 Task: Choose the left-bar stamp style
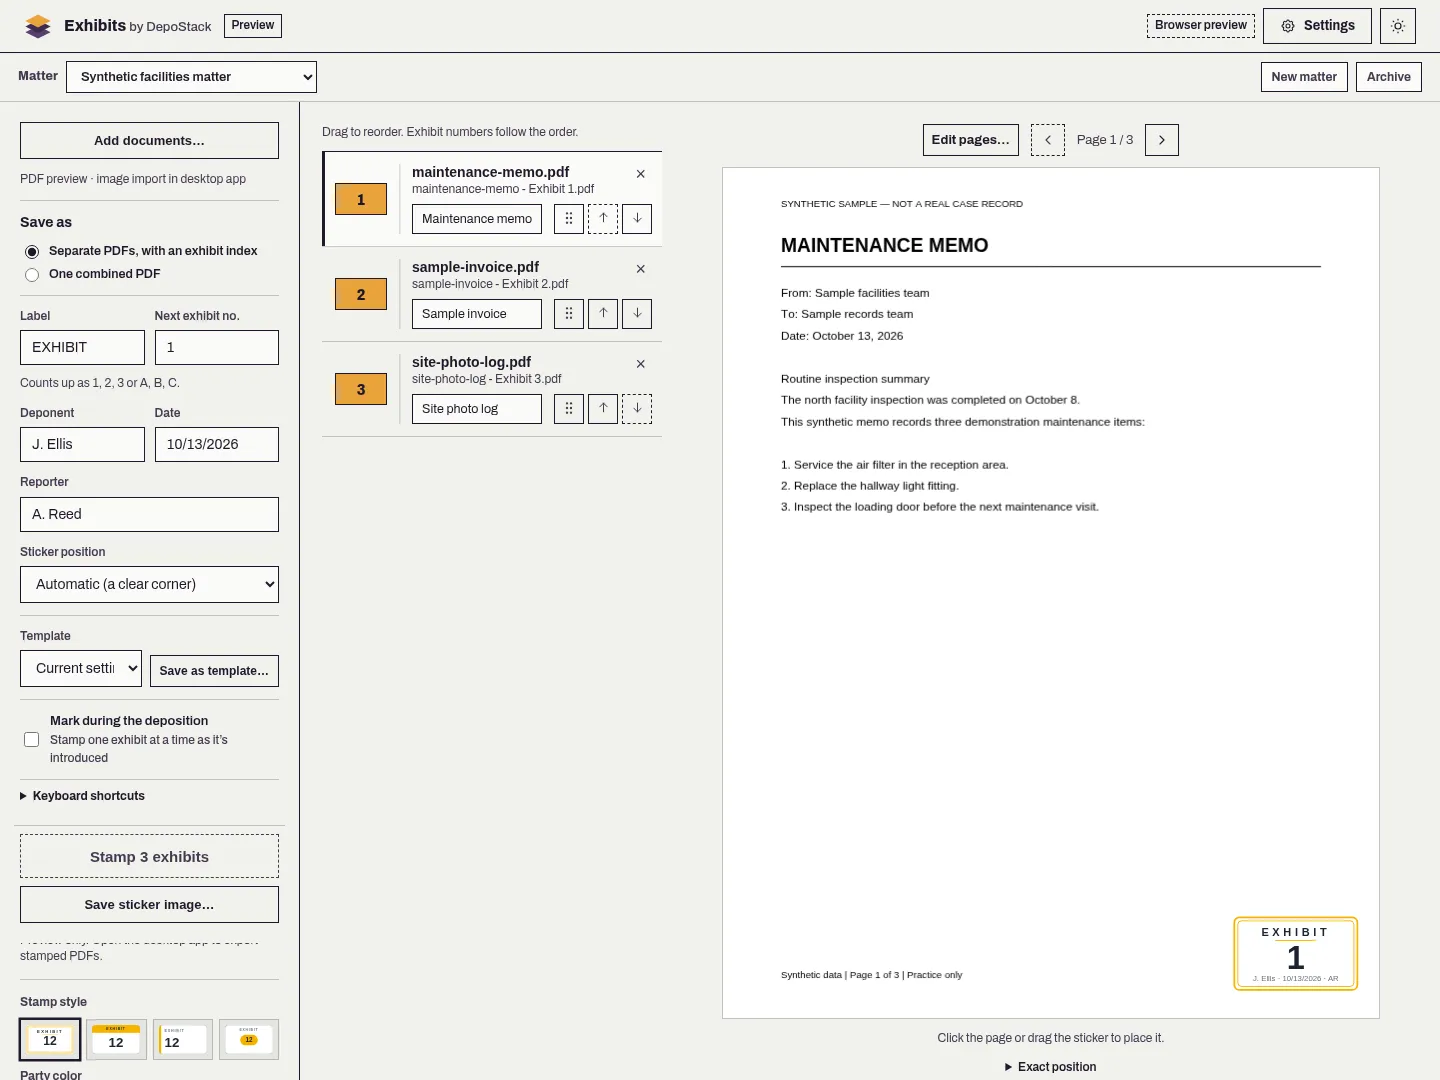[182, 1039]
